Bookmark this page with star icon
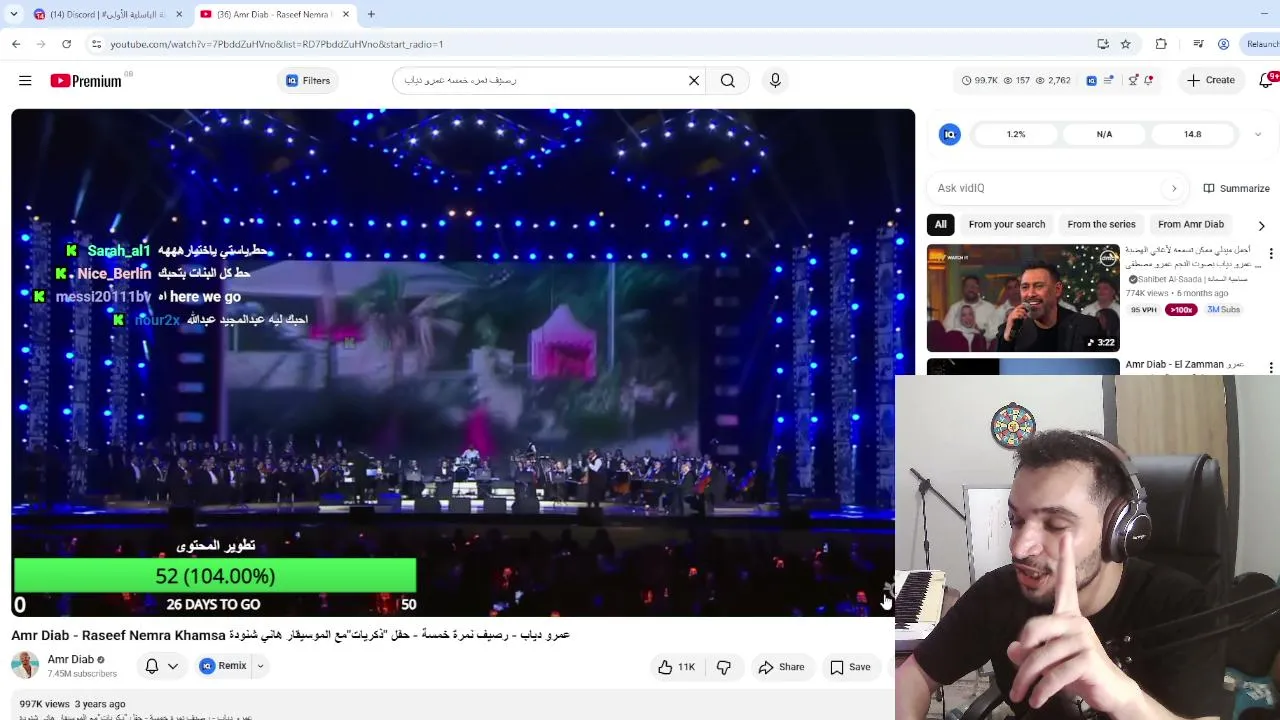The image size is (1280, 720). (x=1126, y=44)
